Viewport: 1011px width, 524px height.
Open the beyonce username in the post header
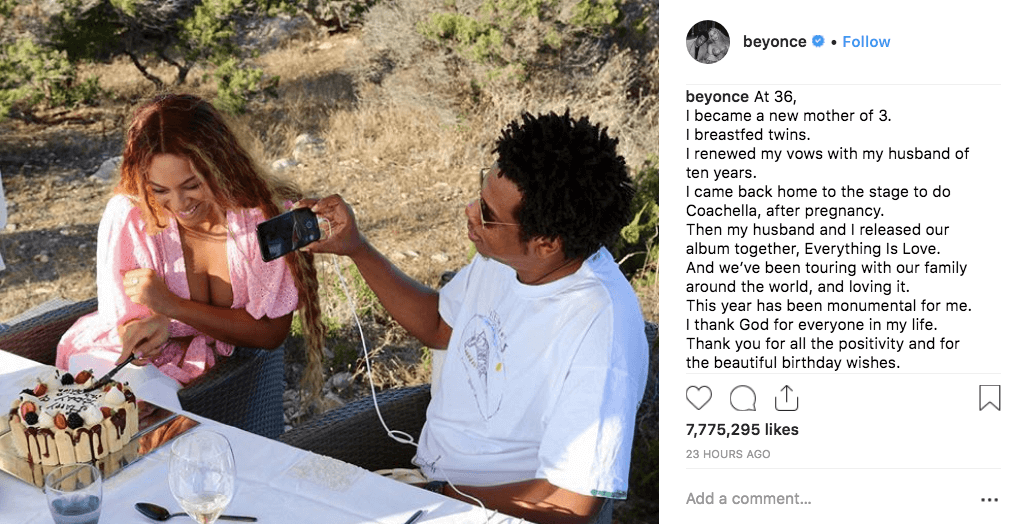[774, 42]
